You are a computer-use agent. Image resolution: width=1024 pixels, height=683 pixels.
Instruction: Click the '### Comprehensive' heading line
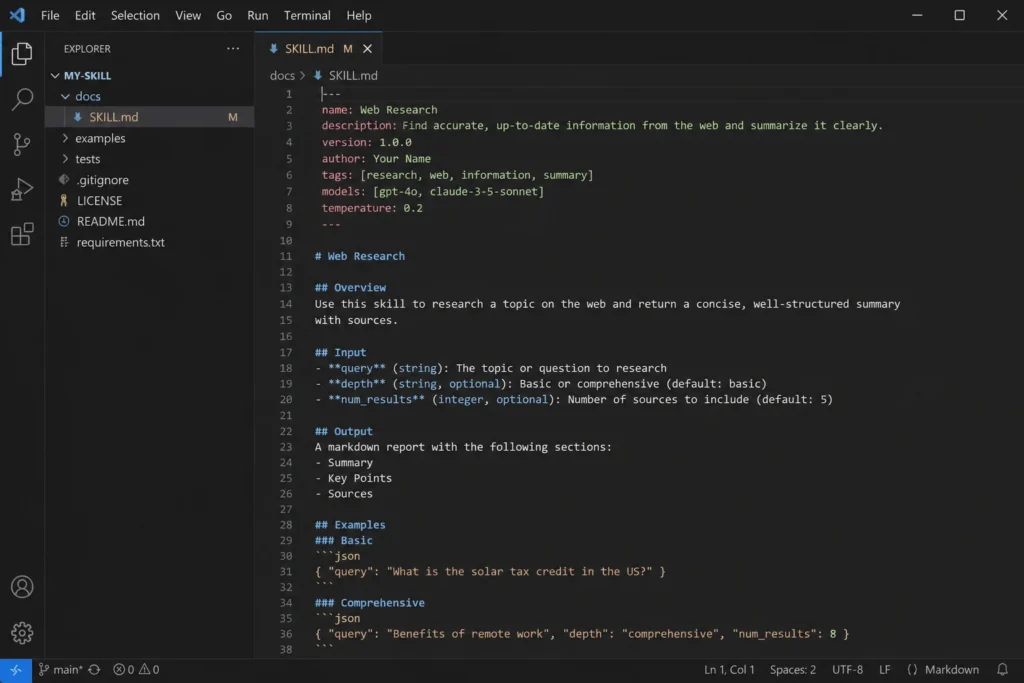370,603
